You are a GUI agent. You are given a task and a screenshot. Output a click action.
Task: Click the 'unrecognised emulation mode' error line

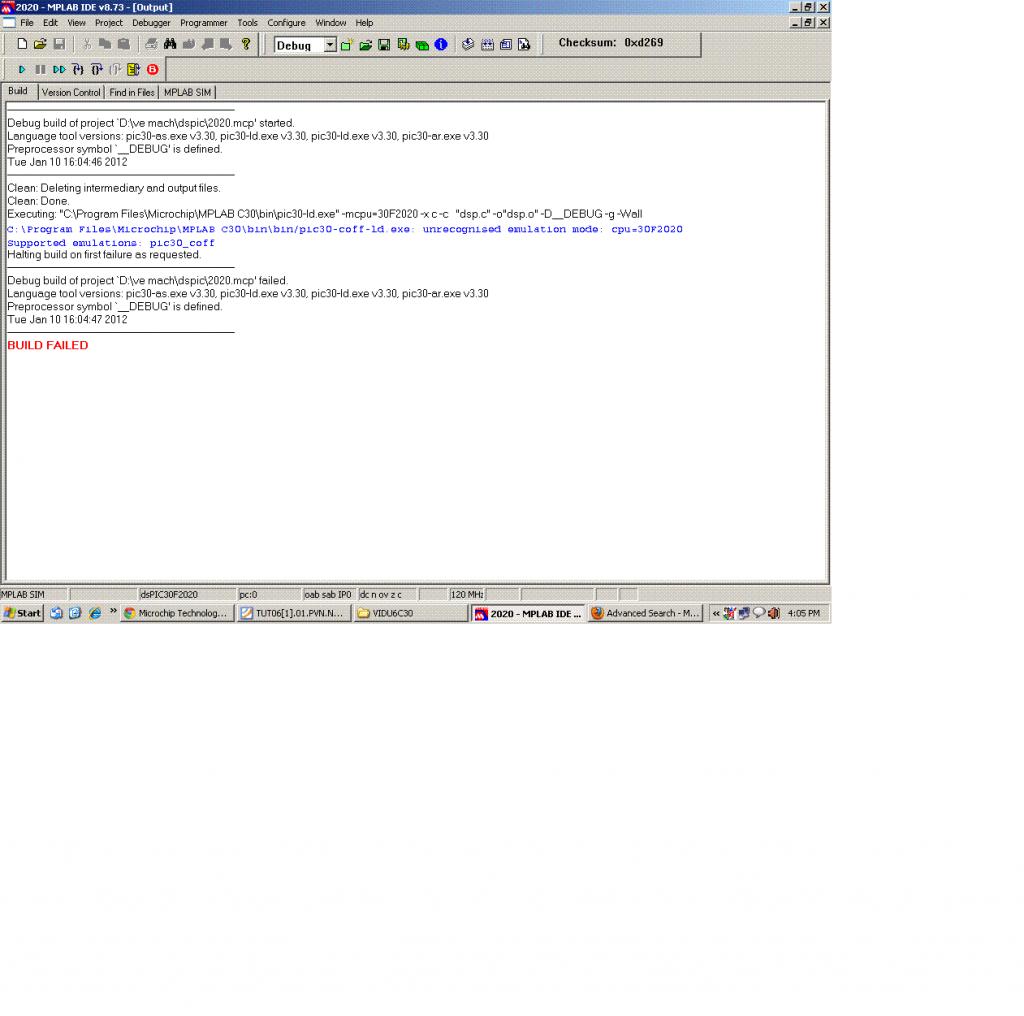pos(345,229)
